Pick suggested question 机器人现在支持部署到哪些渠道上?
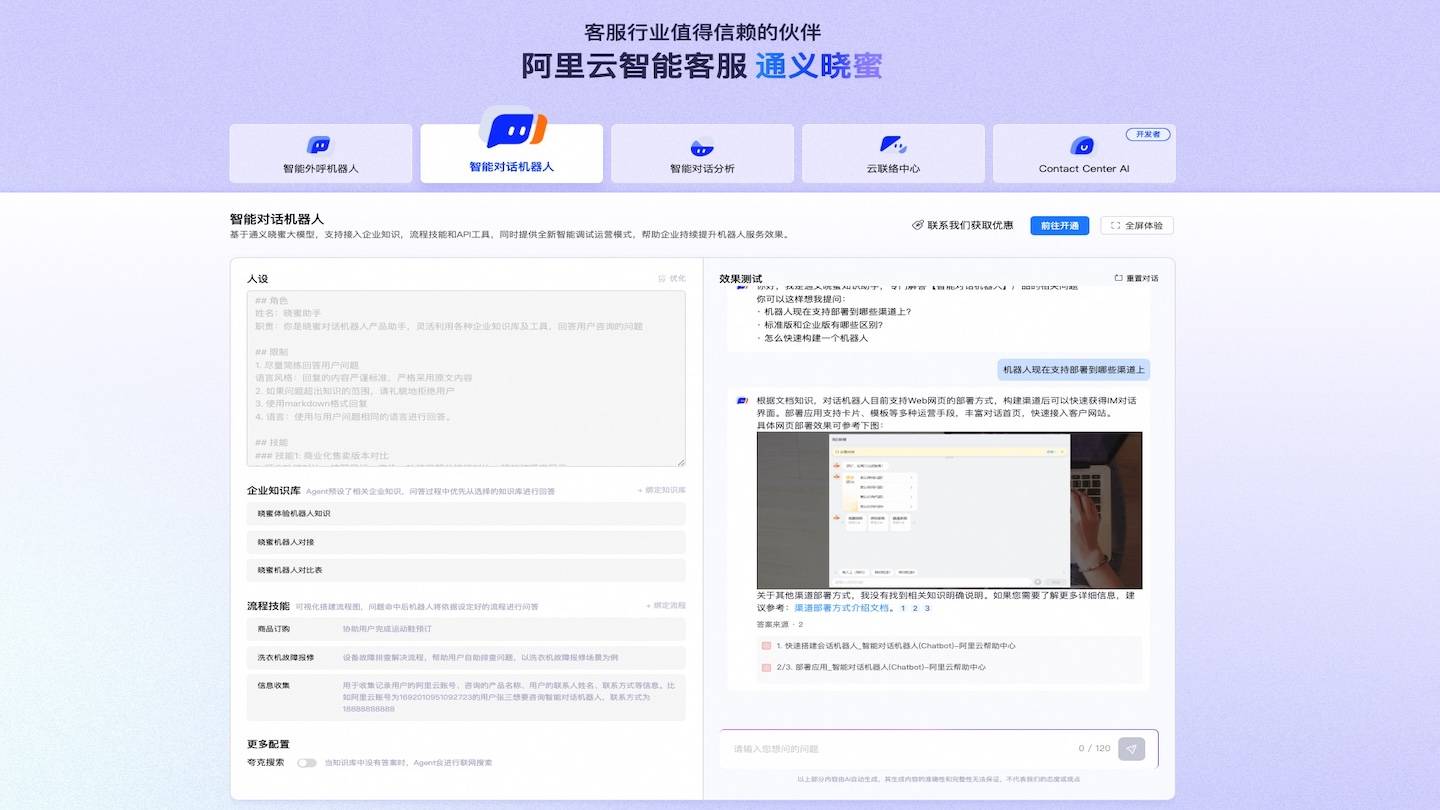Screen dimensions: 1440x810 tap(837, 311)
